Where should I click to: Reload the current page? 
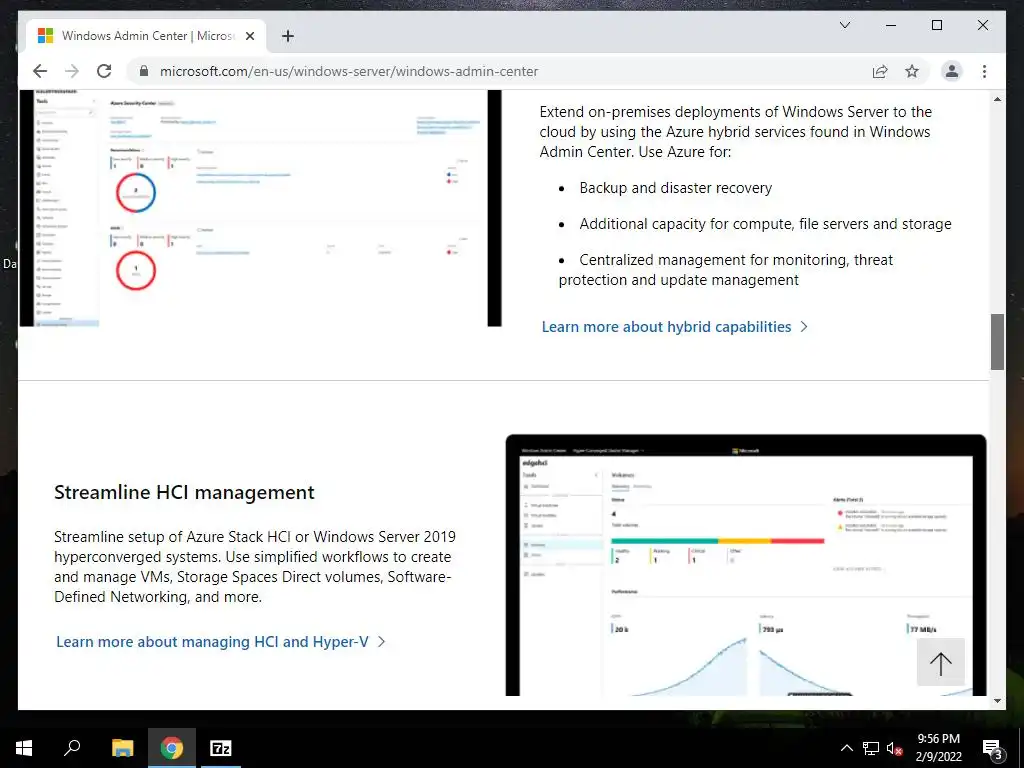pyautogui.click(x=104, y=71)
